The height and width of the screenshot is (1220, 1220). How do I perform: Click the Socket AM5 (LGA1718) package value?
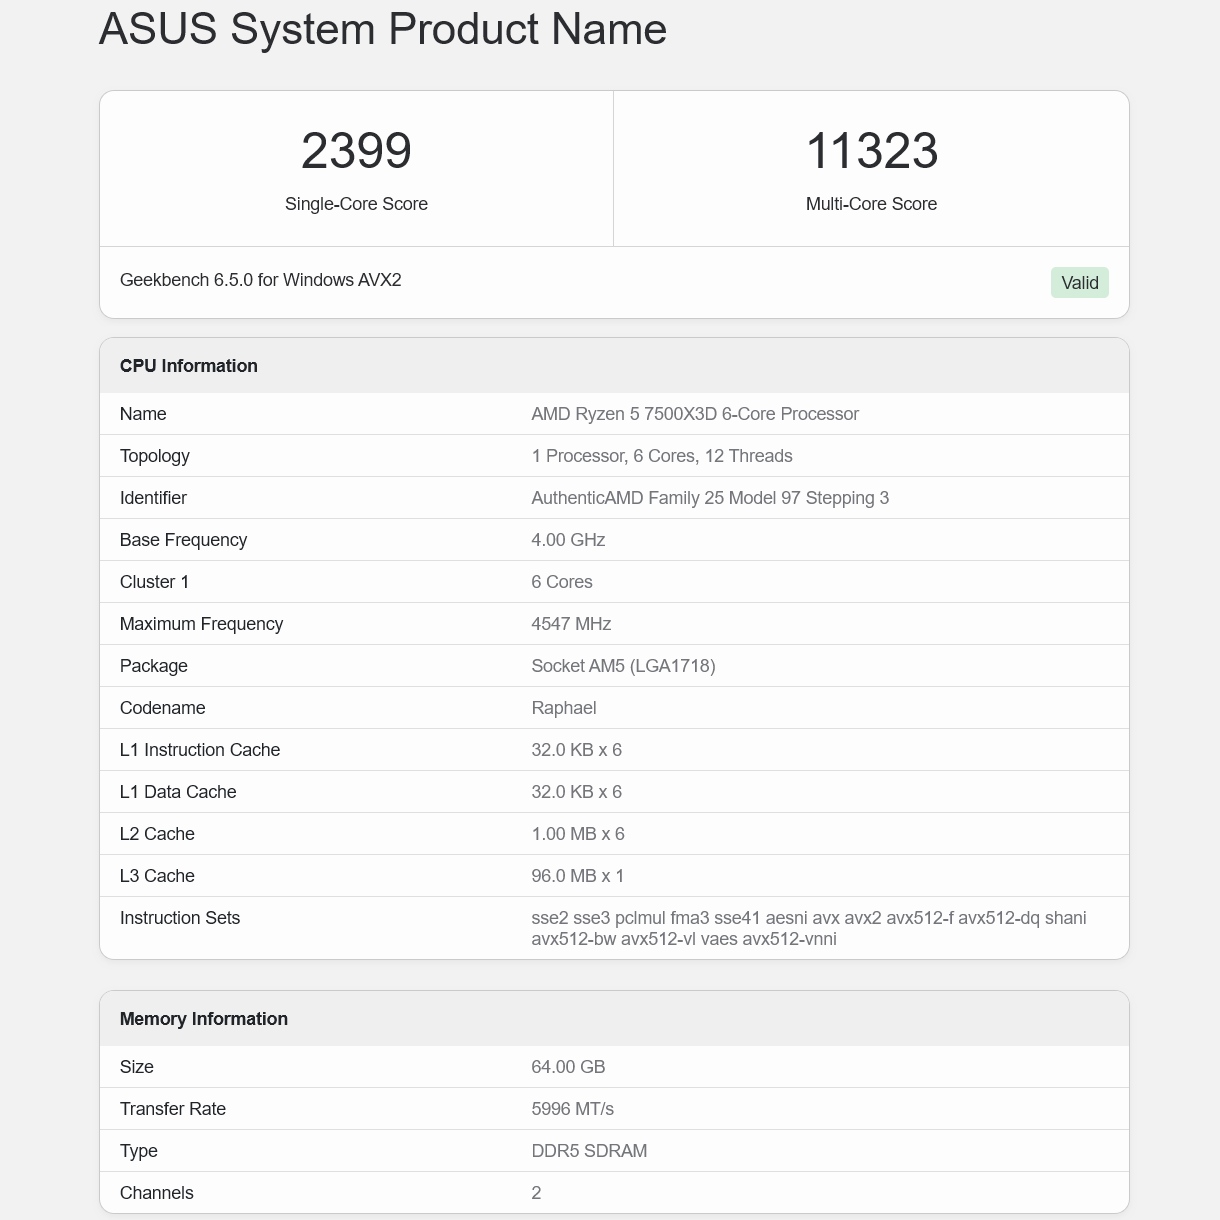tap(623, 666)
